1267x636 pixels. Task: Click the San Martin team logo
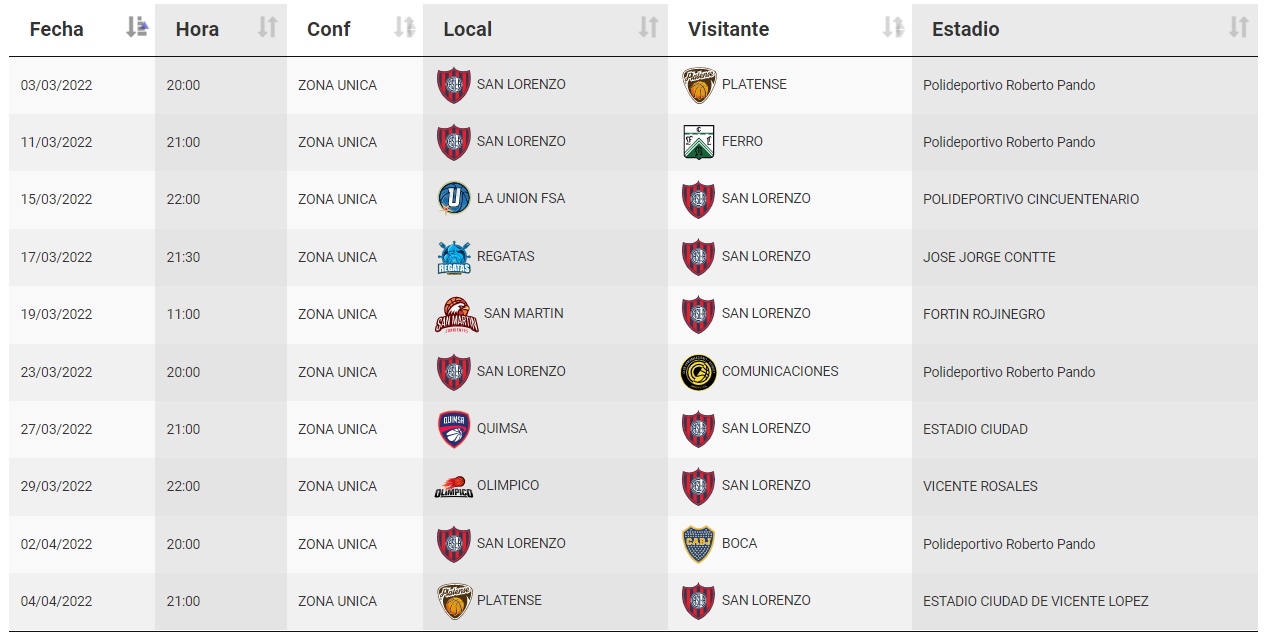click(457, 314)
